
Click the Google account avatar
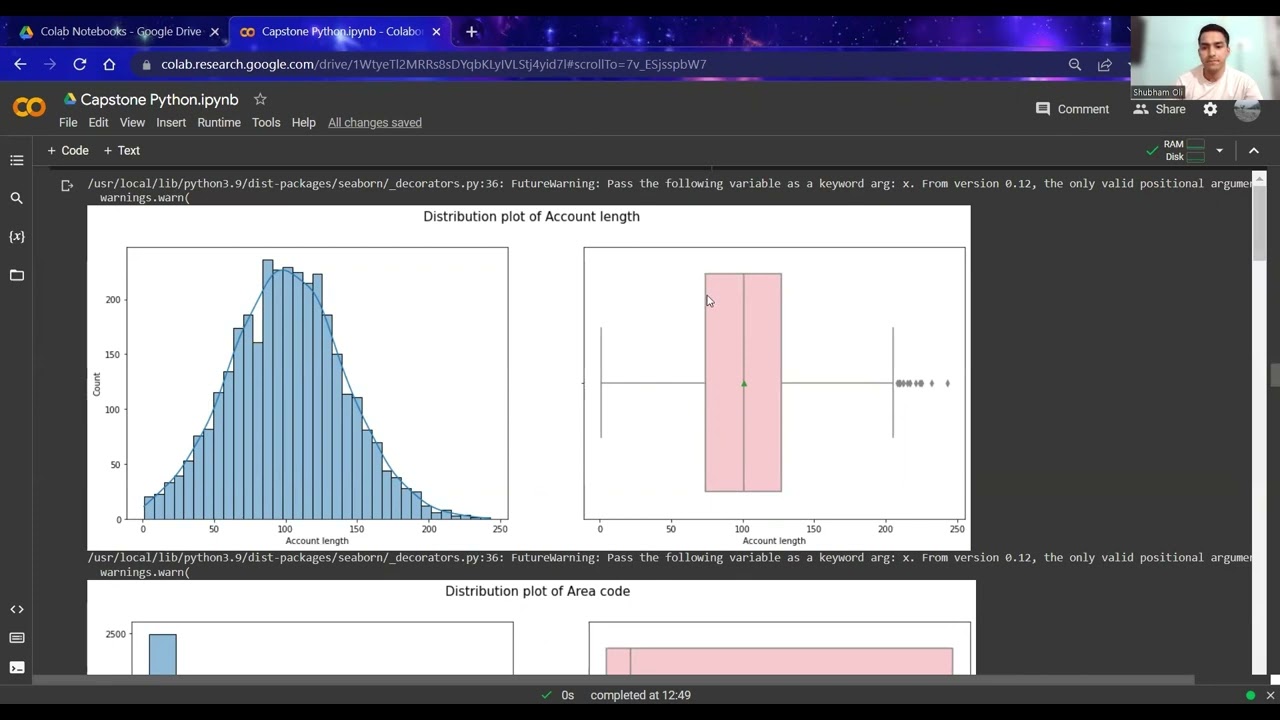pos(1247,109)
